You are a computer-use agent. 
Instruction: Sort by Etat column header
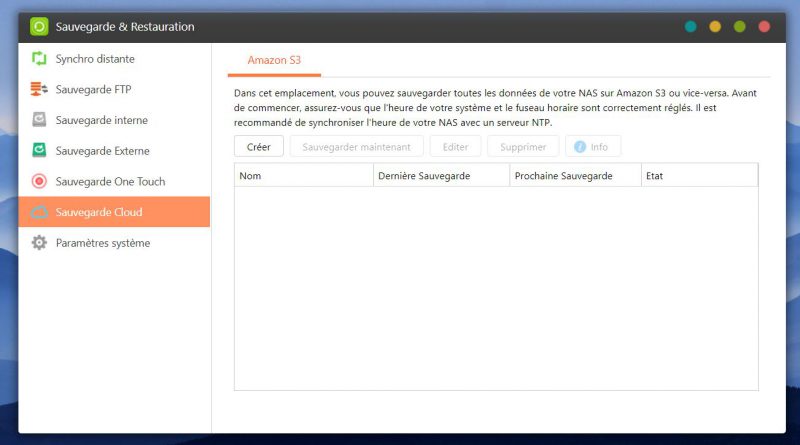click(699, 176)
